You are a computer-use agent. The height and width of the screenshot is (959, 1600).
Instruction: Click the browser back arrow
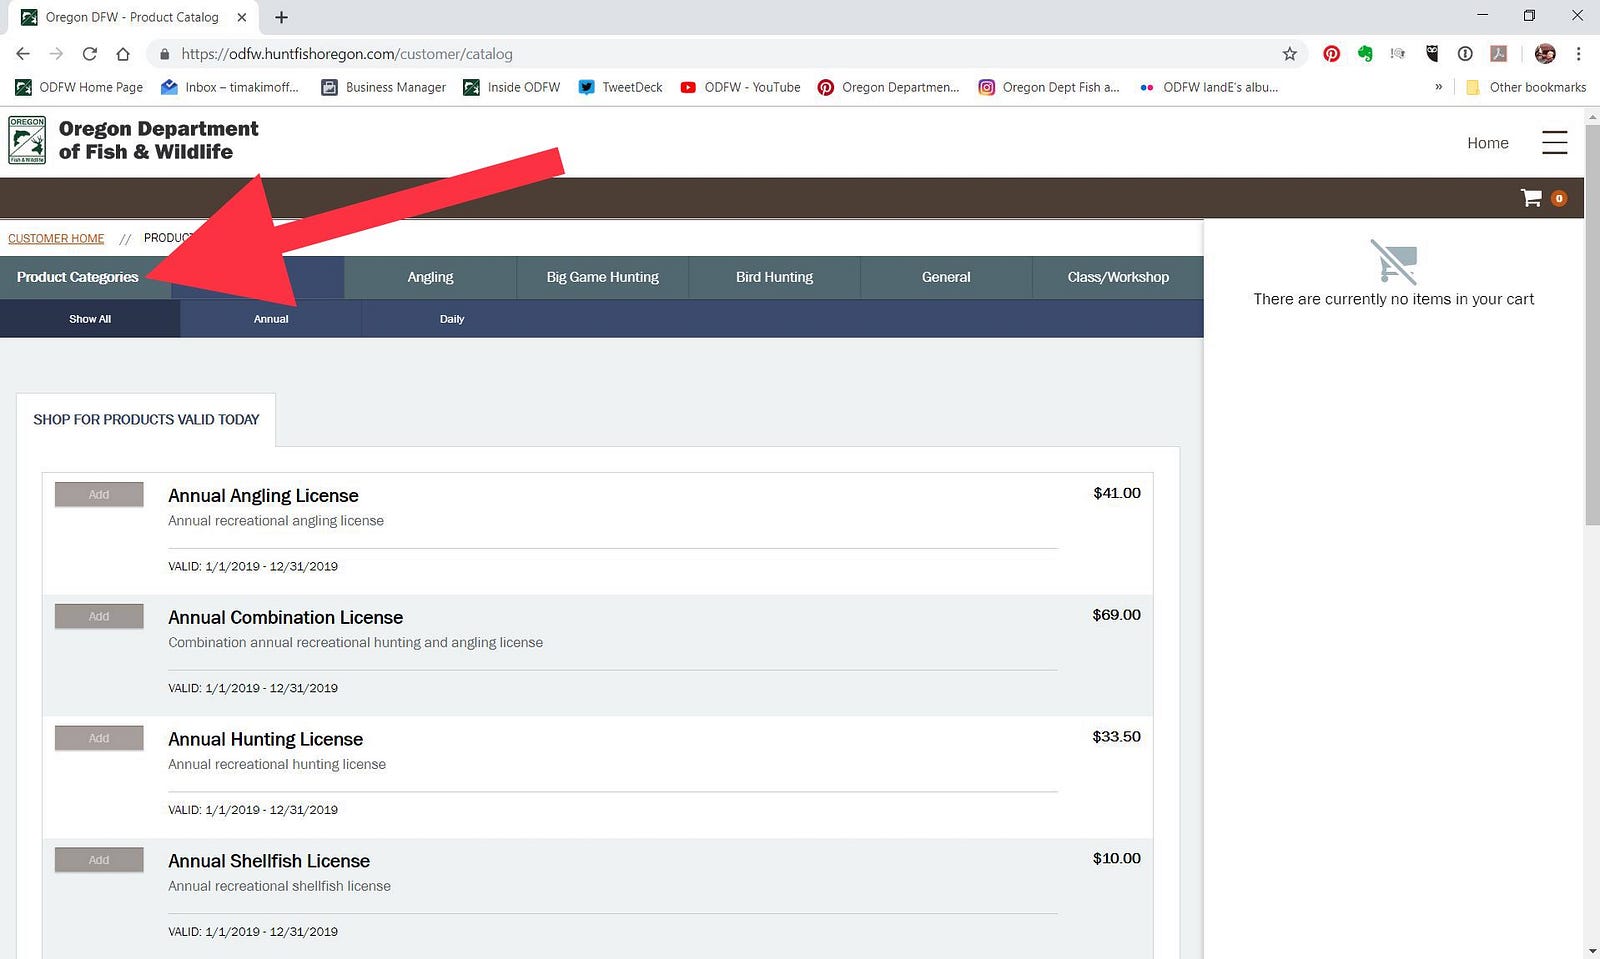pos(23,54)
